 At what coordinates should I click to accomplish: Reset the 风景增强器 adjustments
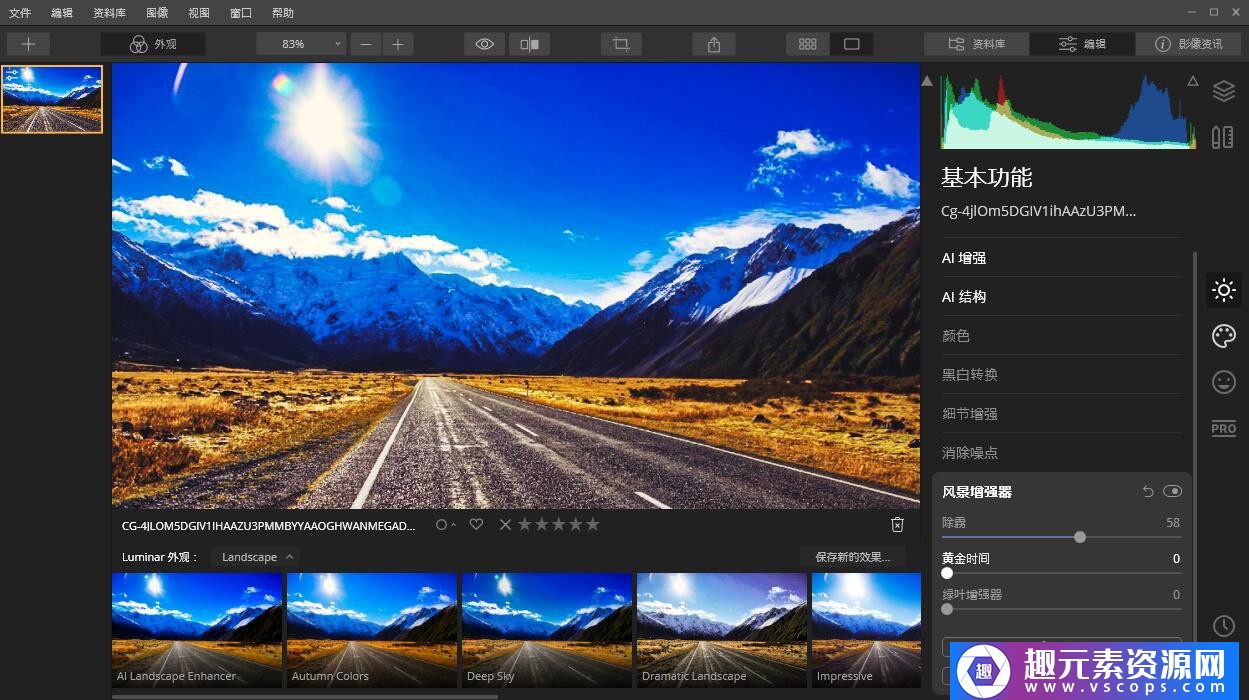(1148, 492)
